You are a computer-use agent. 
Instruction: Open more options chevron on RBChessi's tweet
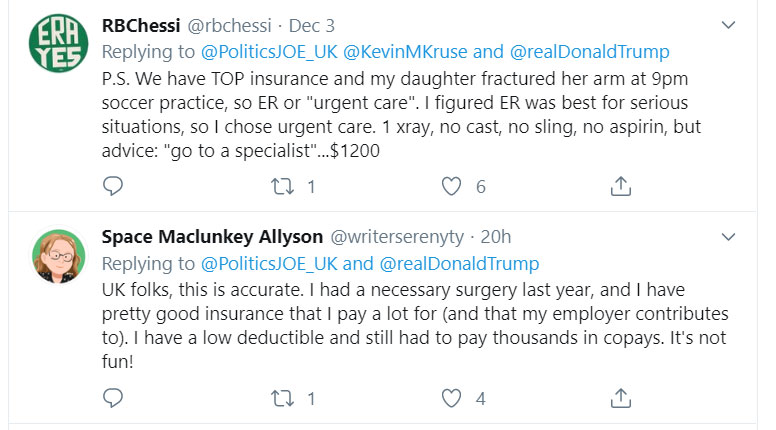pos(730,24)
